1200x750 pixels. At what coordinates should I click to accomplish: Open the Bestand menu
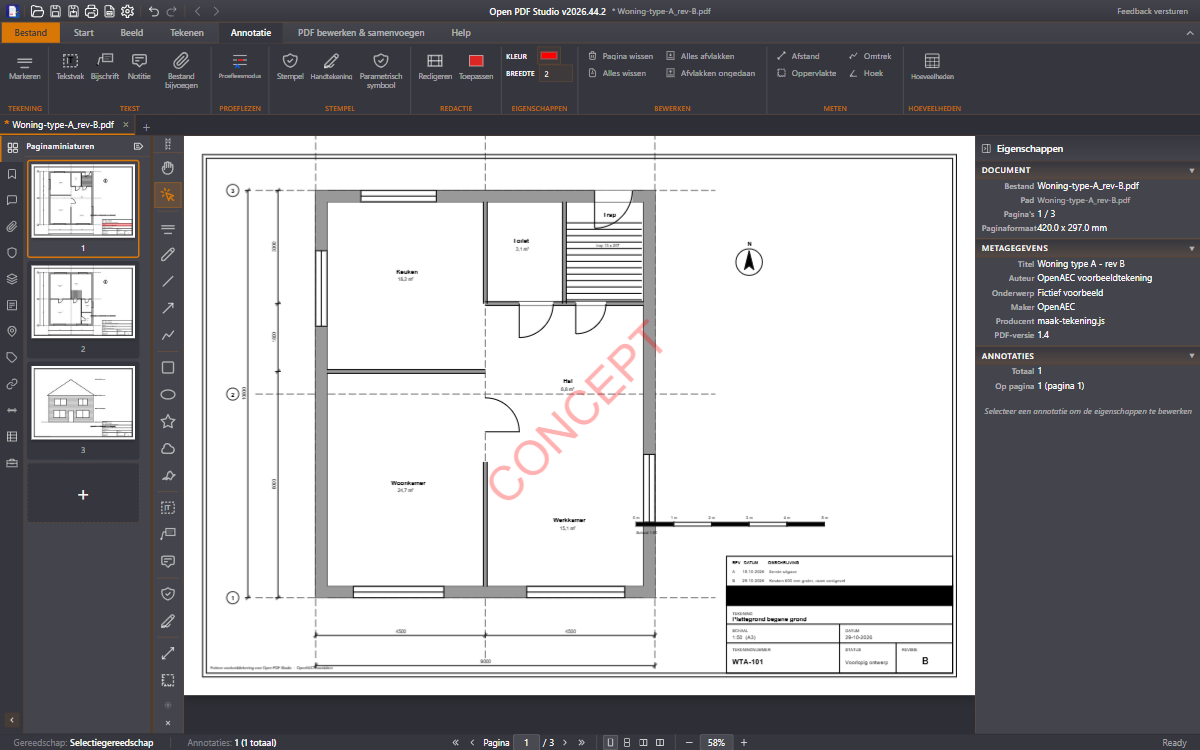point(31,33)
